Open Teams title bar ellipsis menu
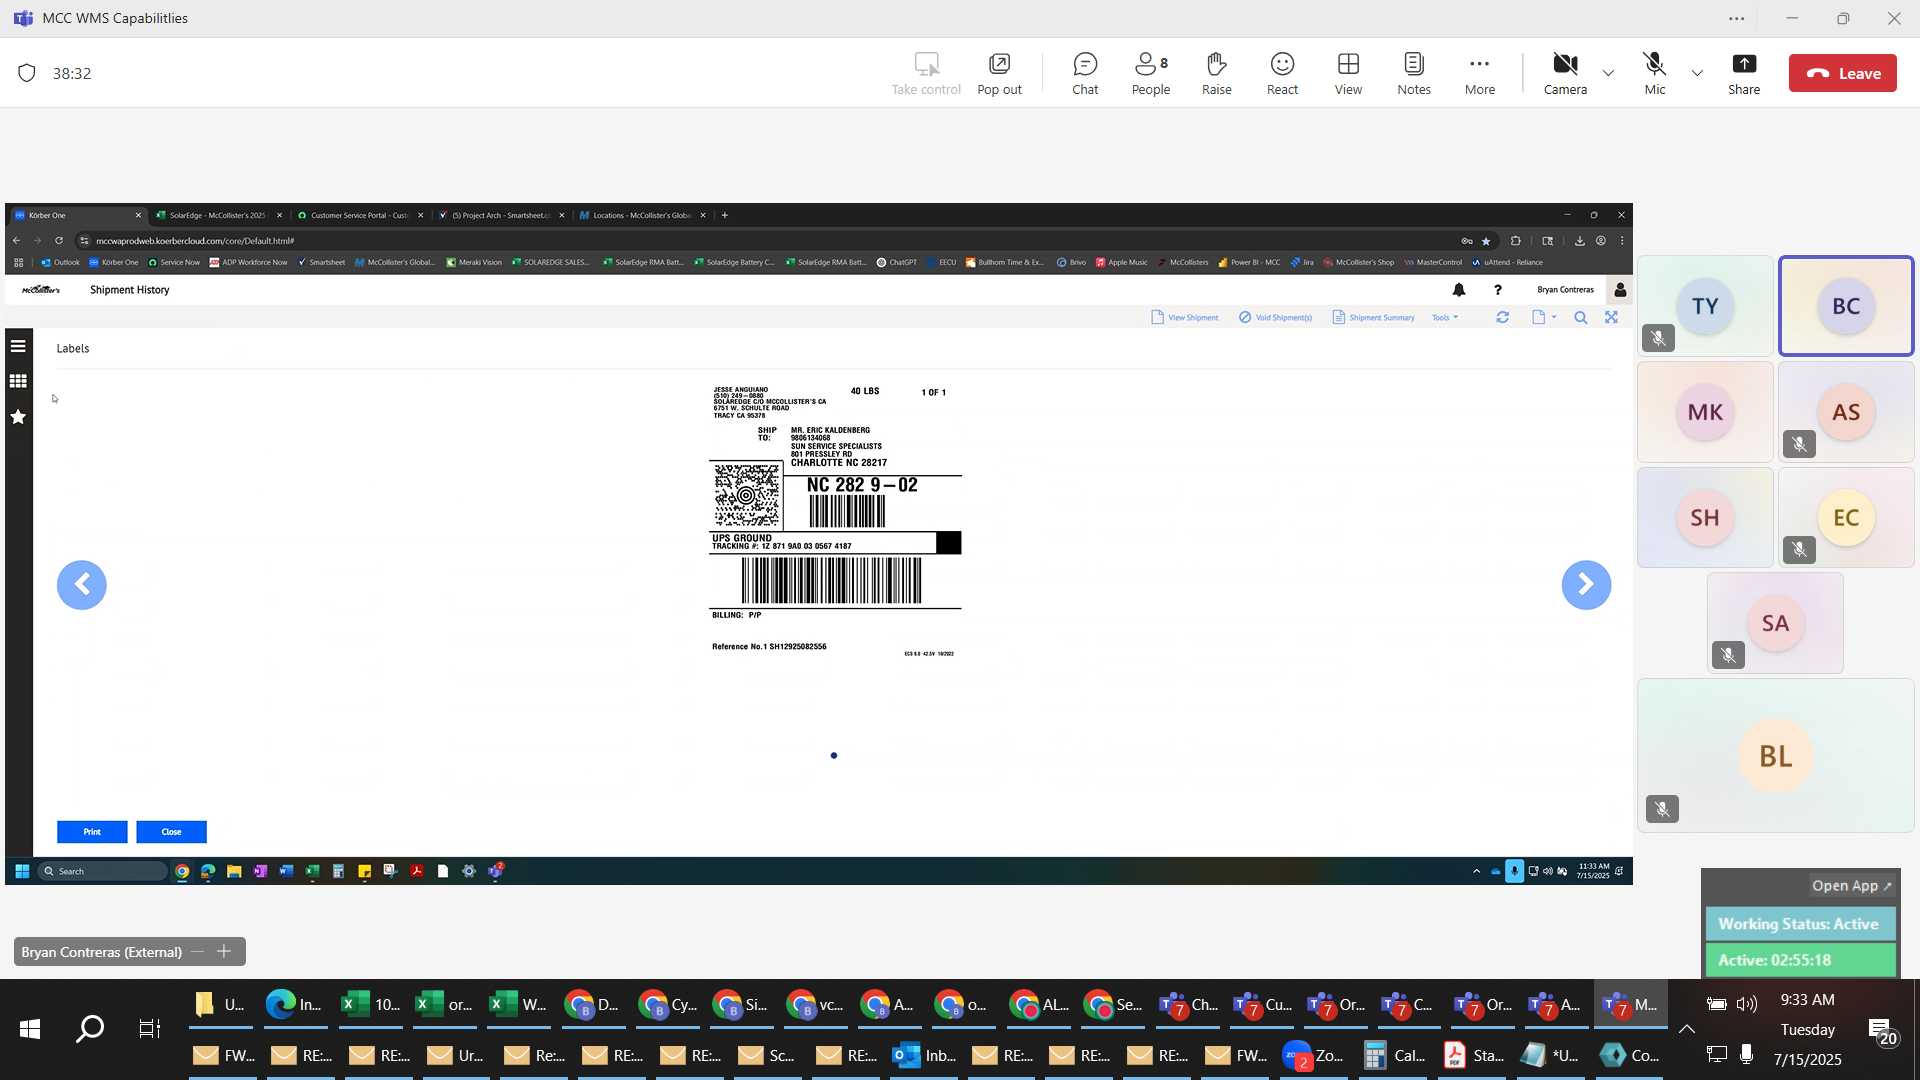Screen dimensions: 1920x1080 [x=1737, y=18]
